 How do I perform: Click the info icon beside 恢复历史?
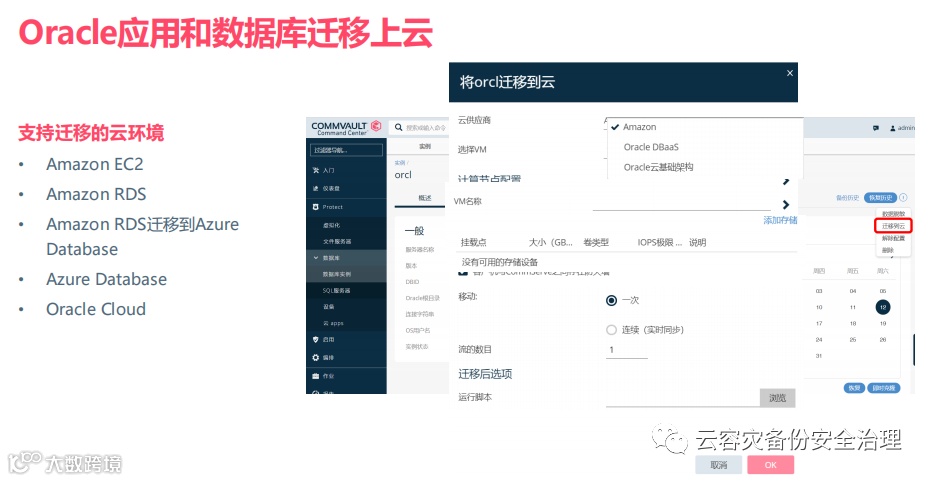(903, 197)
